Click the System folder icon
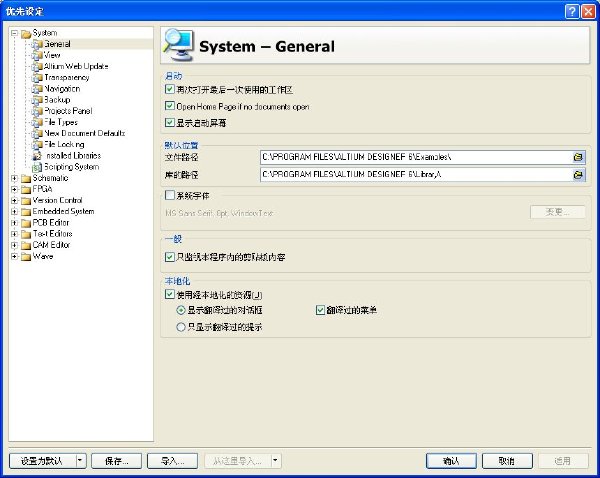This screenshot has width=600, height=478. [26, 34]
